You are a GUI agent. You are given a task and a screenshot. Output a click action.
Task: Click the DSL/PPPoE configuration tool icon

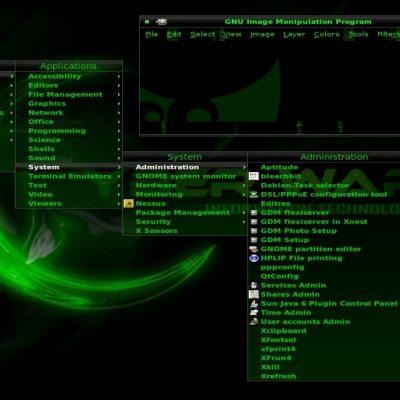click(254, 194)
